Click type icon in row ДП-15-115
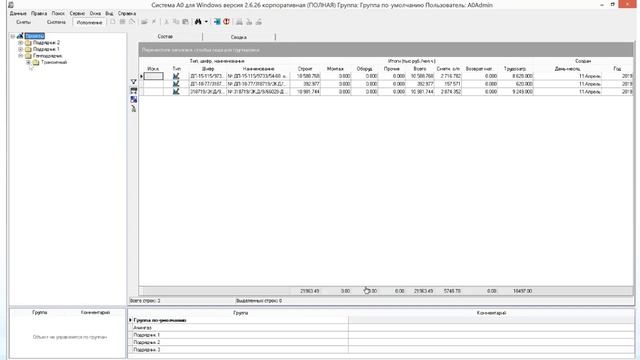Screen dimensions: 640x360 (x=176, y=76)
